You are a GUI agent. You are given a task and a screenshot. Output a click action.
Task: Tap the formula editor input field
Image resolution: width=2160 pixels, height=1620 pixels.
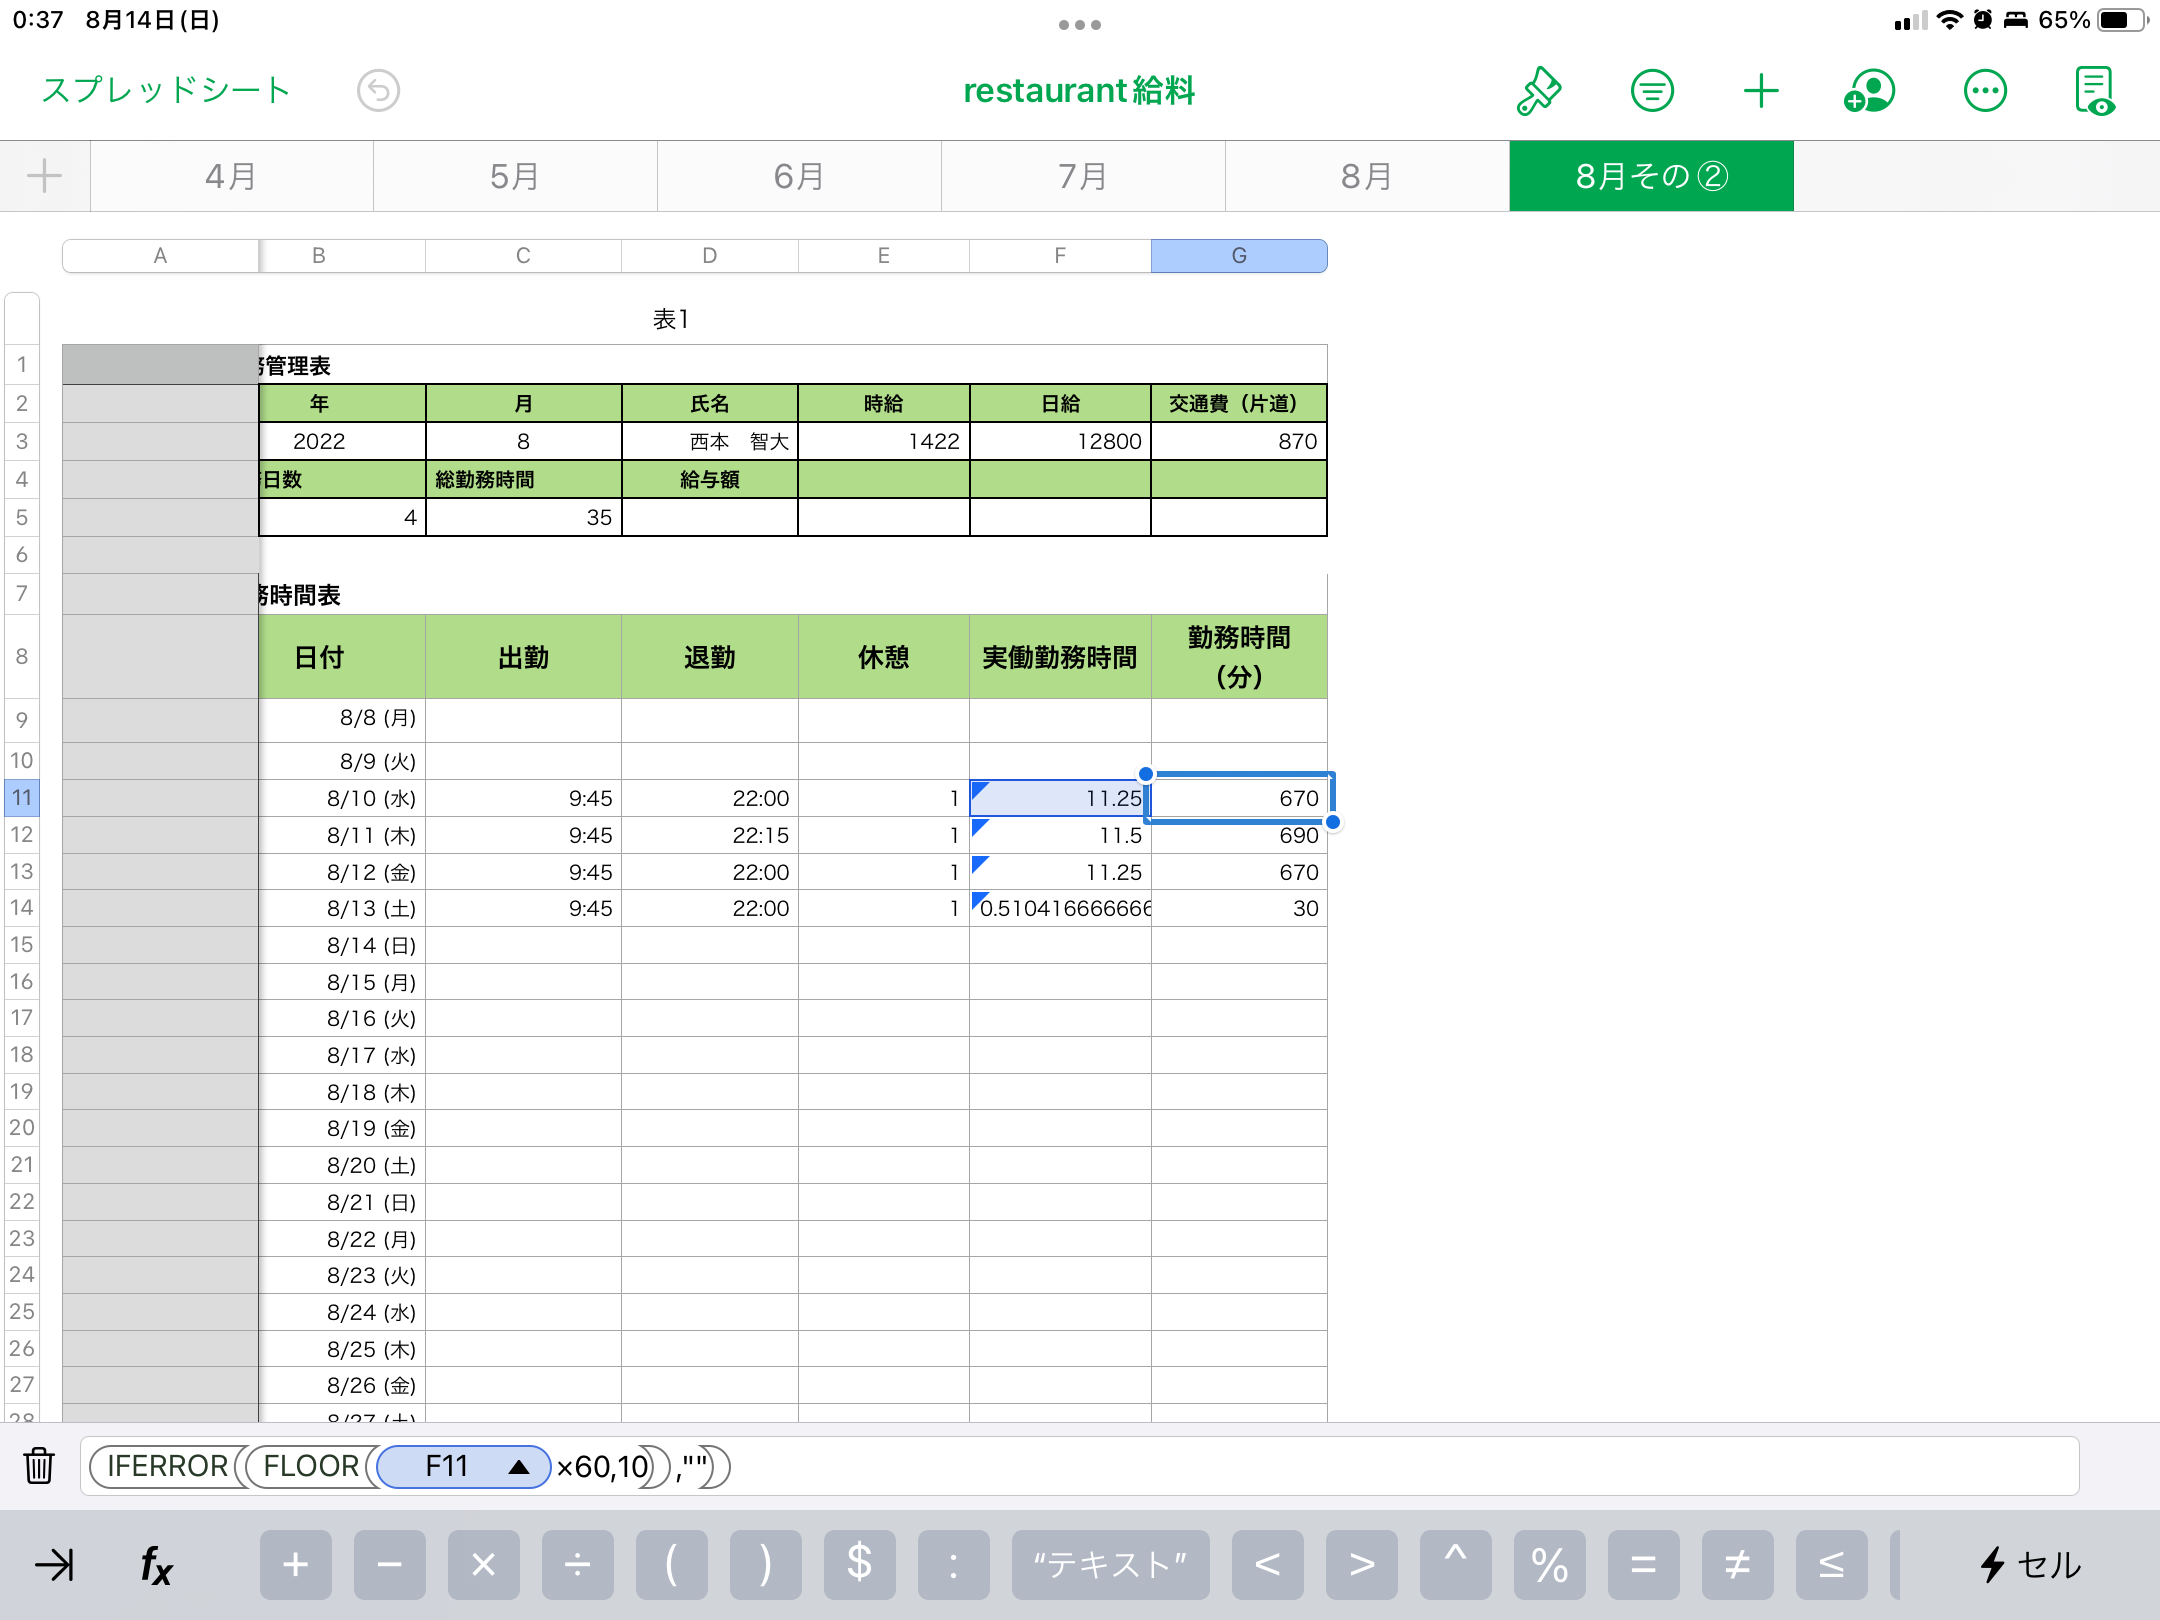[1400, 1467]
